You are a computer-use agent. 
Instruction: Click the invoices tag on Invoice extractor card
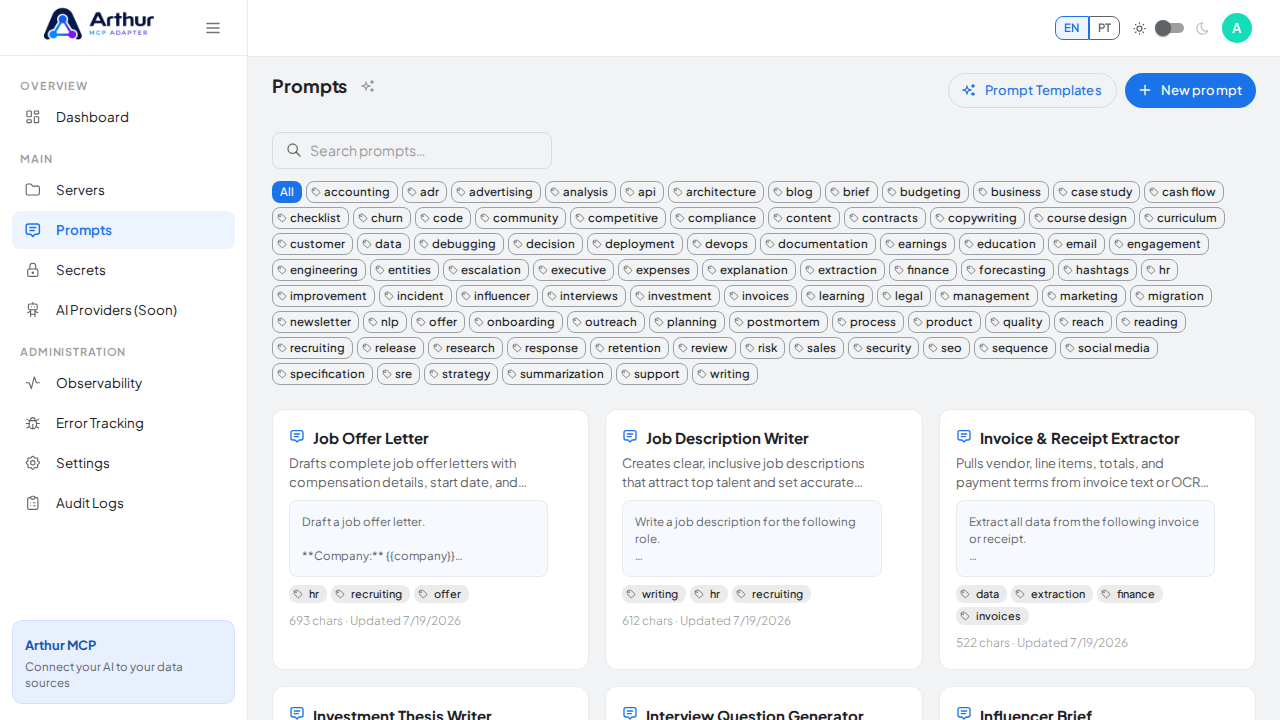[x=992, y=616]
